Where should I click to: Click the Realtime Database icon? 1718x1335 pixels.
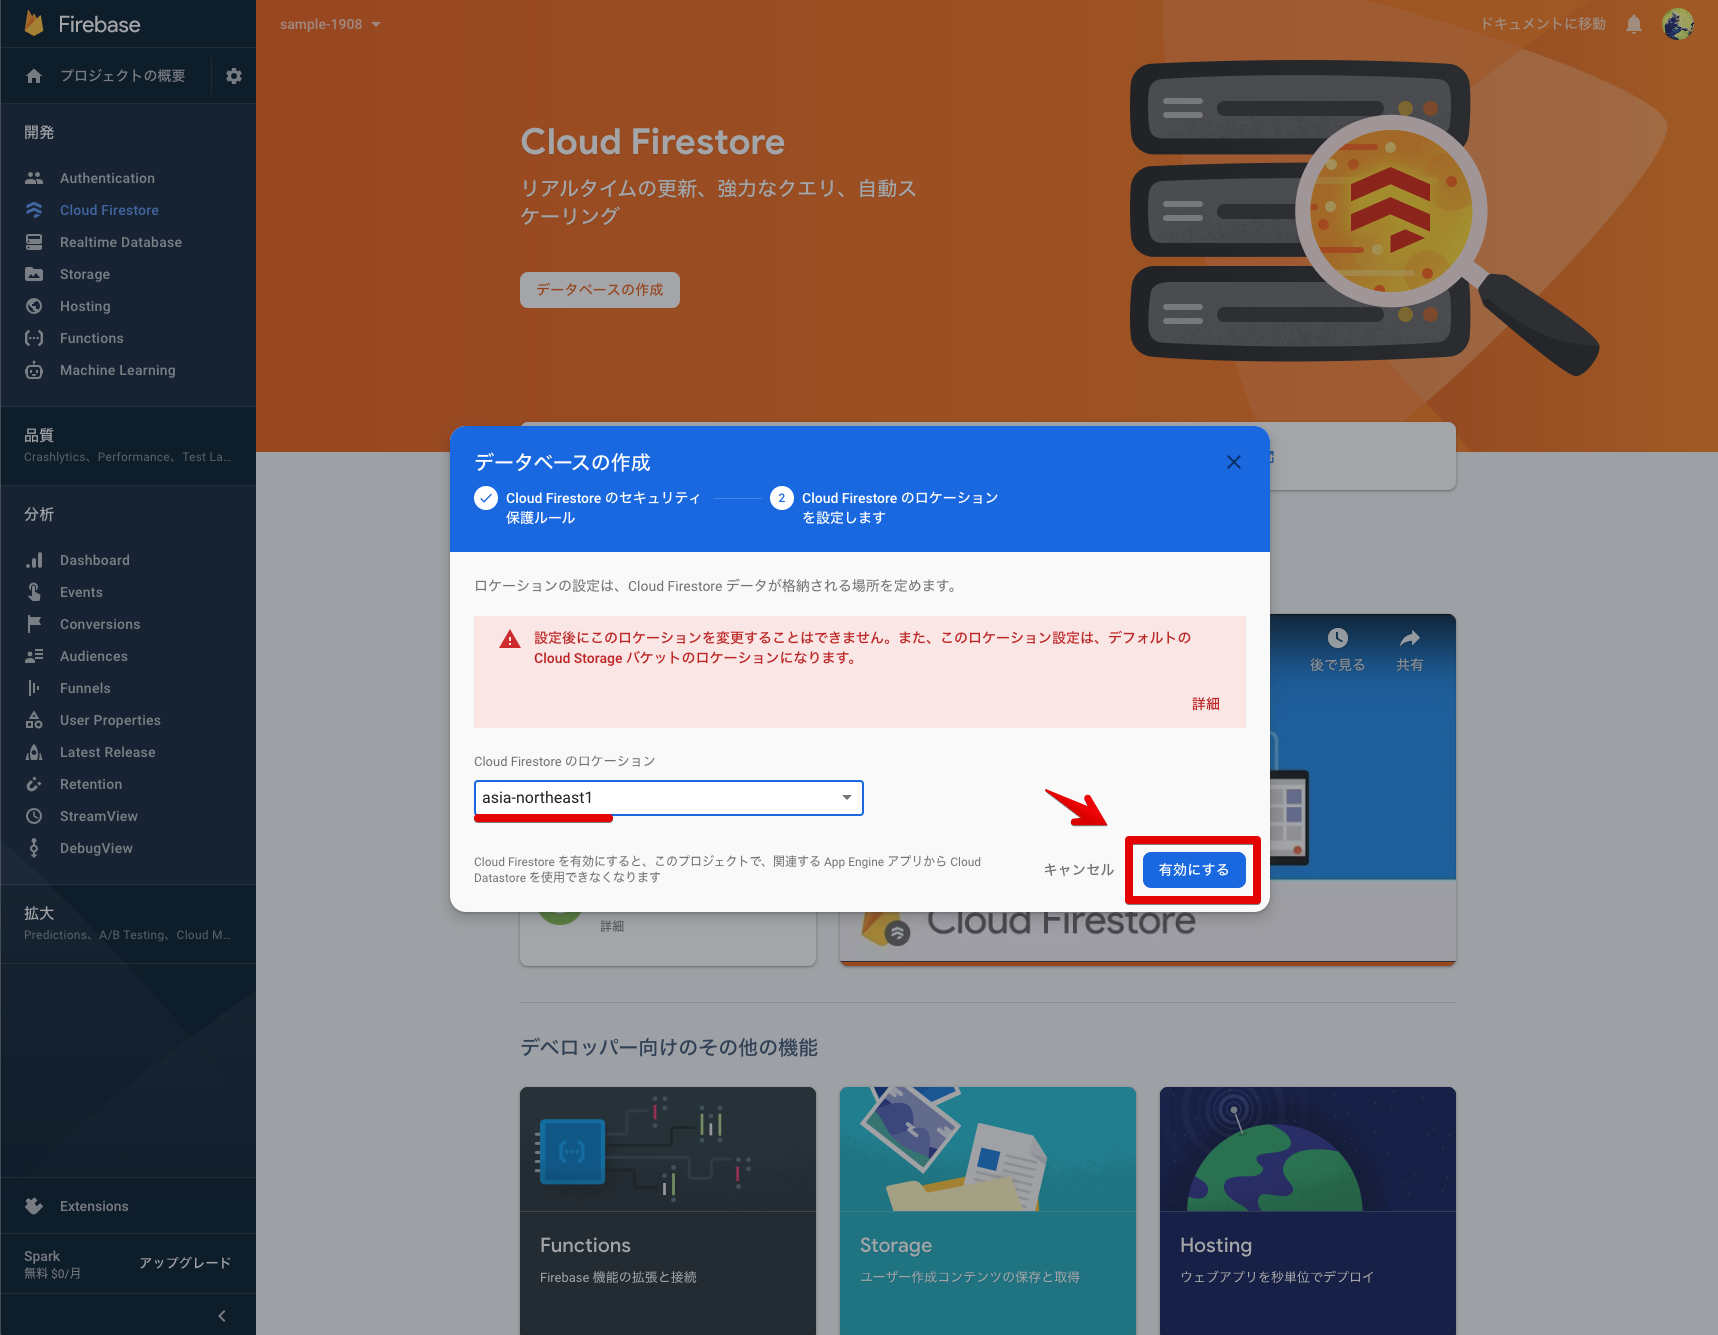34,242
